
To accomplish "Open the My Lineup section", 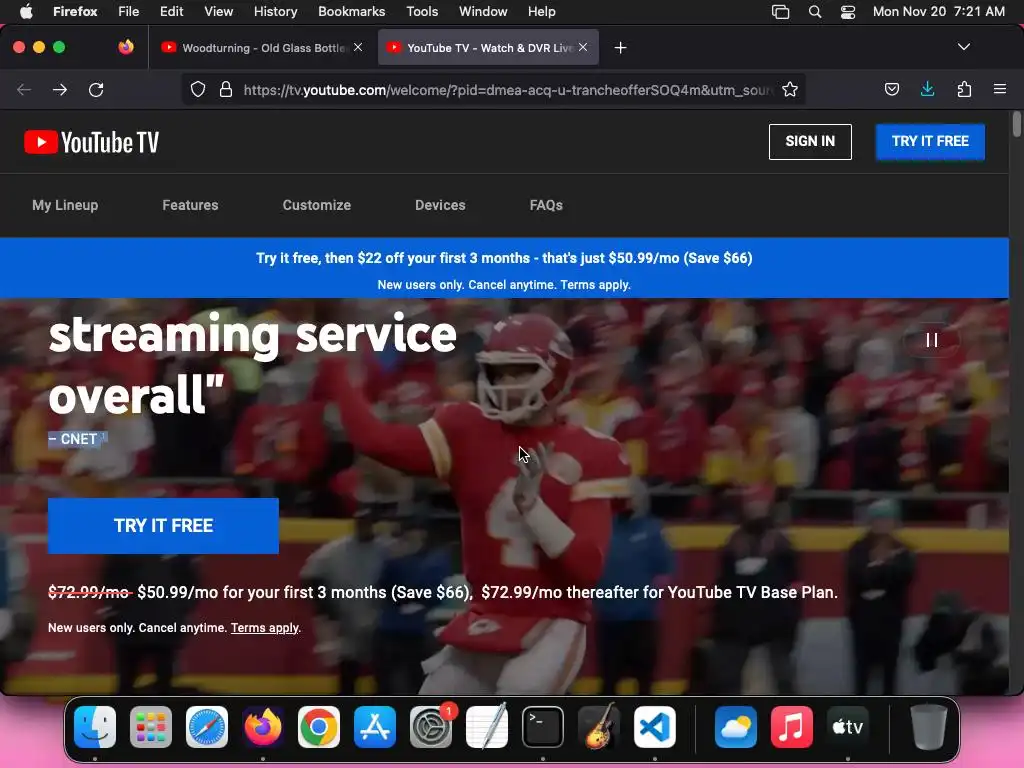I will point(65,205).
